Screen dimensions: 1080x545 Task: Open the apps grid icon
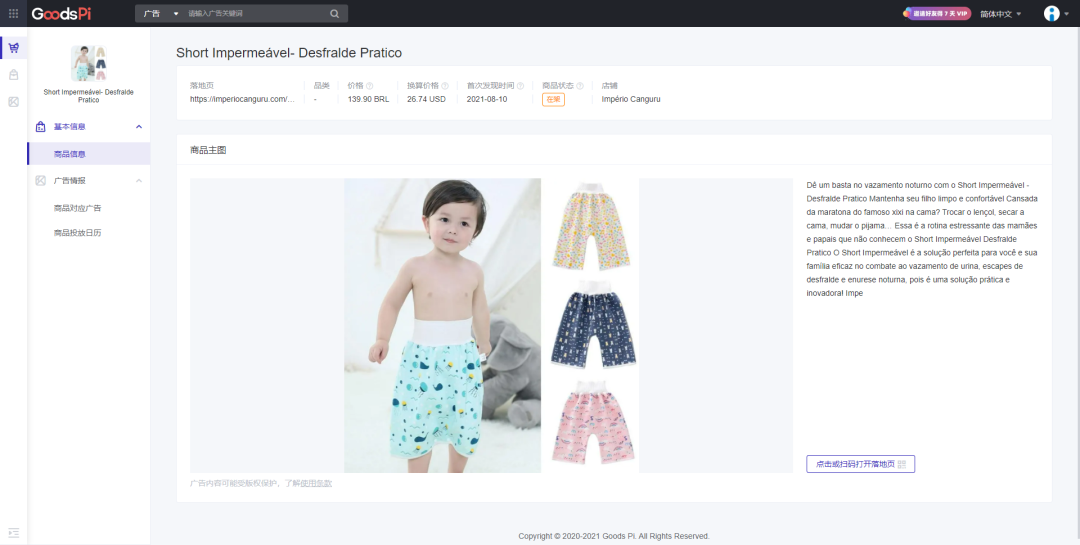pyautogui.click(x=13, y=13)
